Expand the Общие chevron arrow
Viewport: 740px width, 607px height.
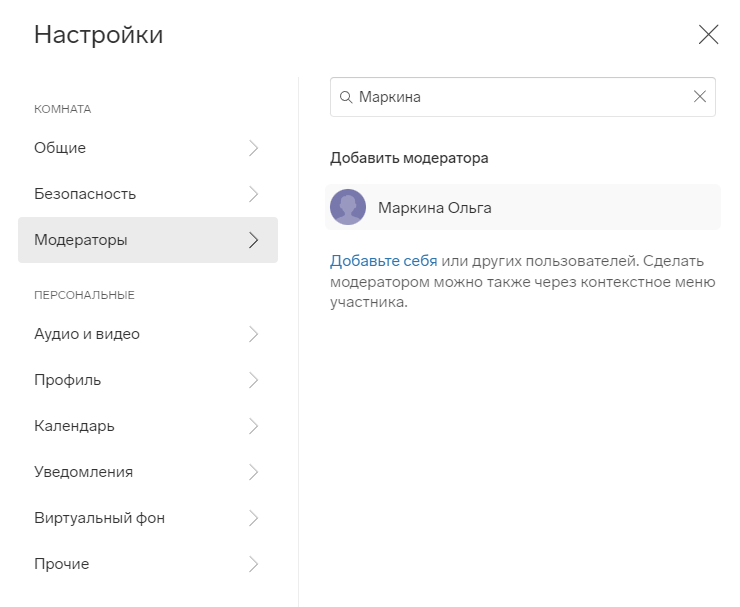[x=253, y=148]
